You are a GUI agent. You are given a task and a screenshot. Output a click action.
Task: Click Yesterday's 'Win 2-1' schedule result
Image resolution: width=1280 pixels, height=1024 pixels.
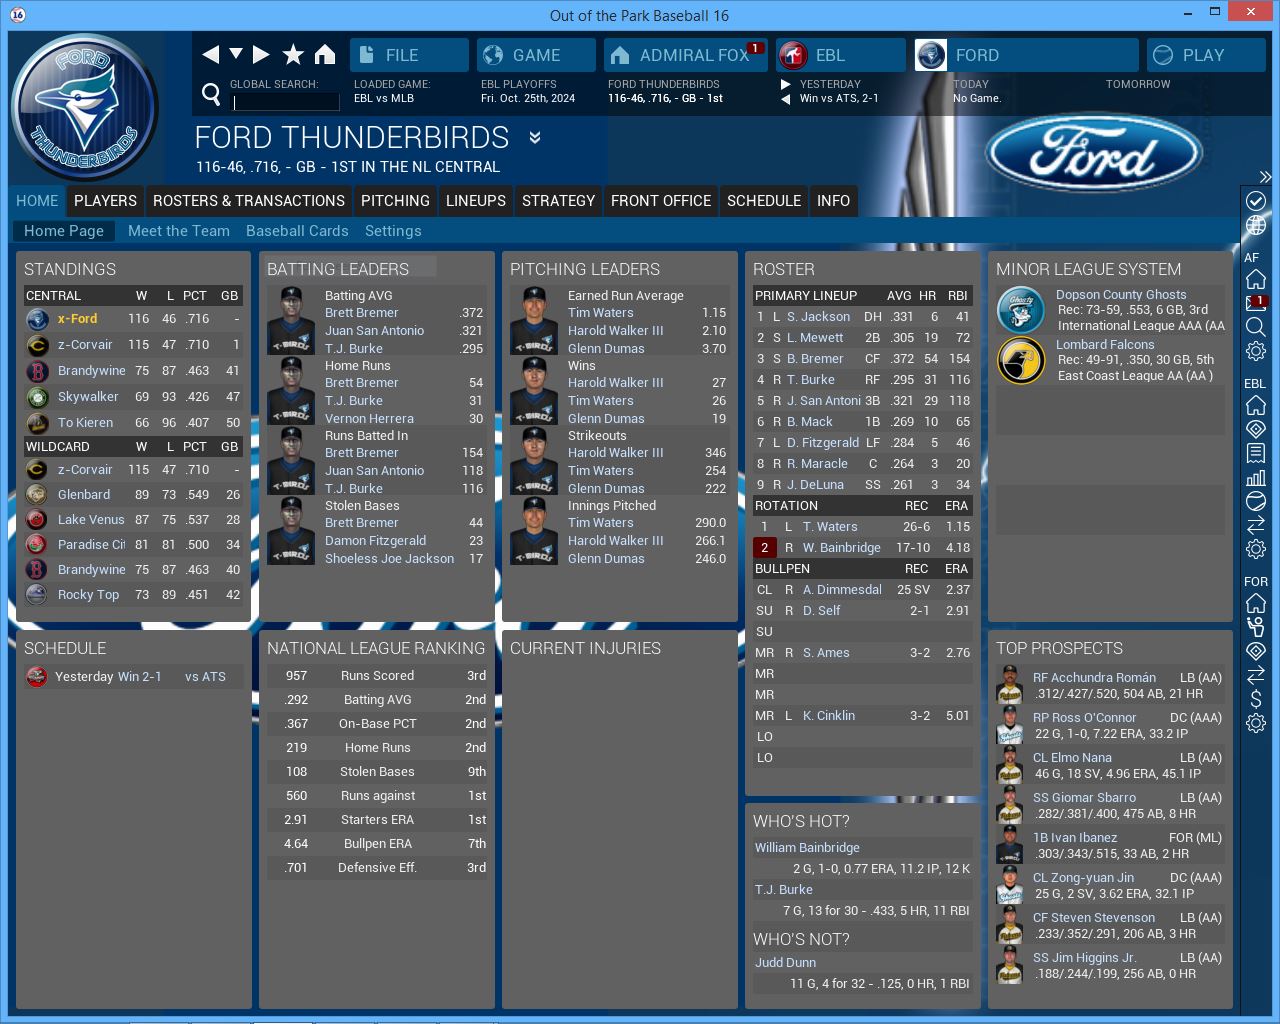tap(140, 677)
